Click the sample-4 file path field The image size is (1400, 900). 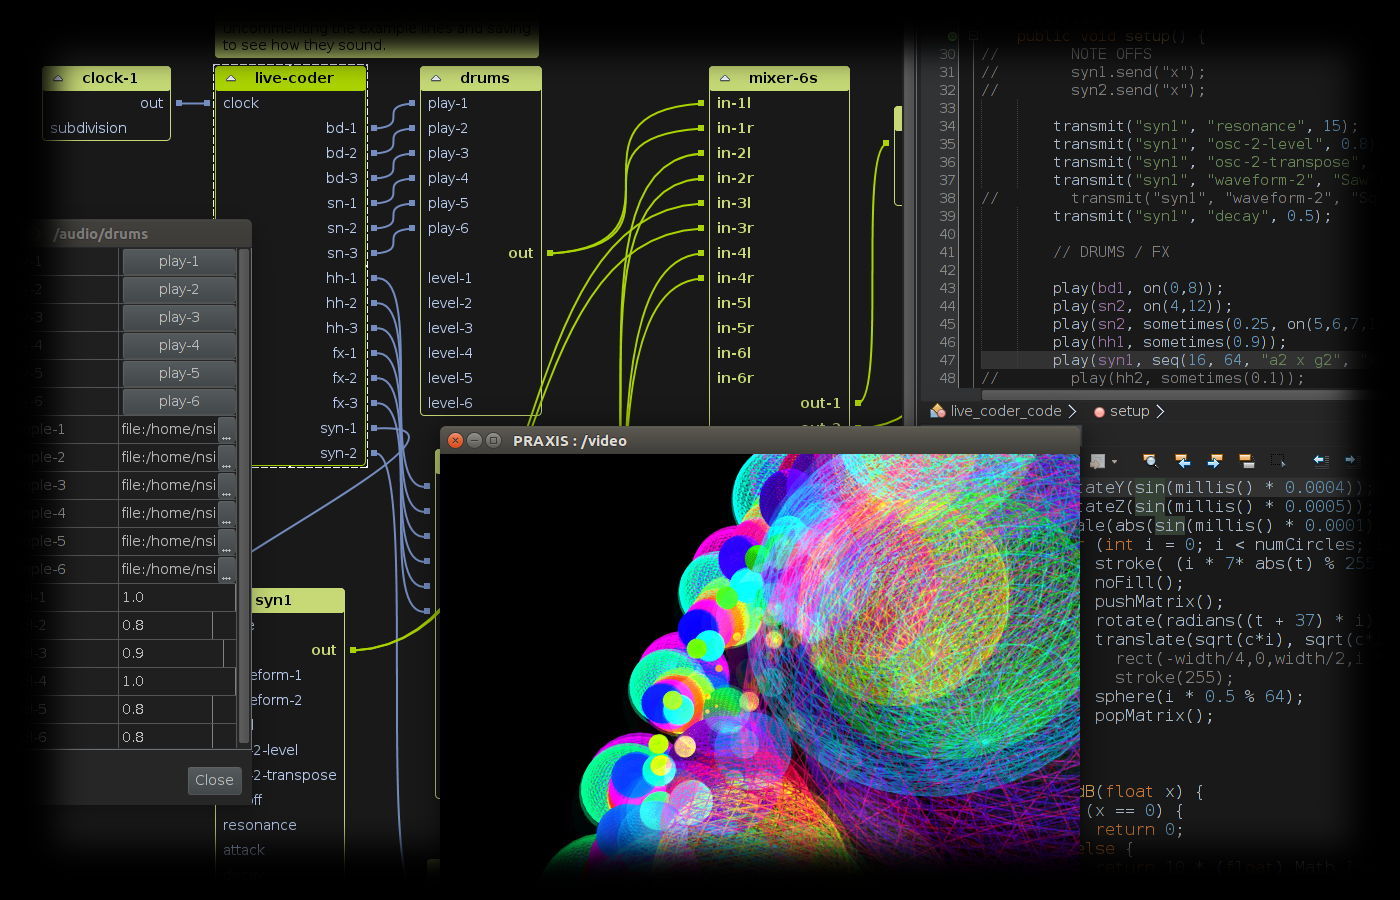[x=168, y=513]
